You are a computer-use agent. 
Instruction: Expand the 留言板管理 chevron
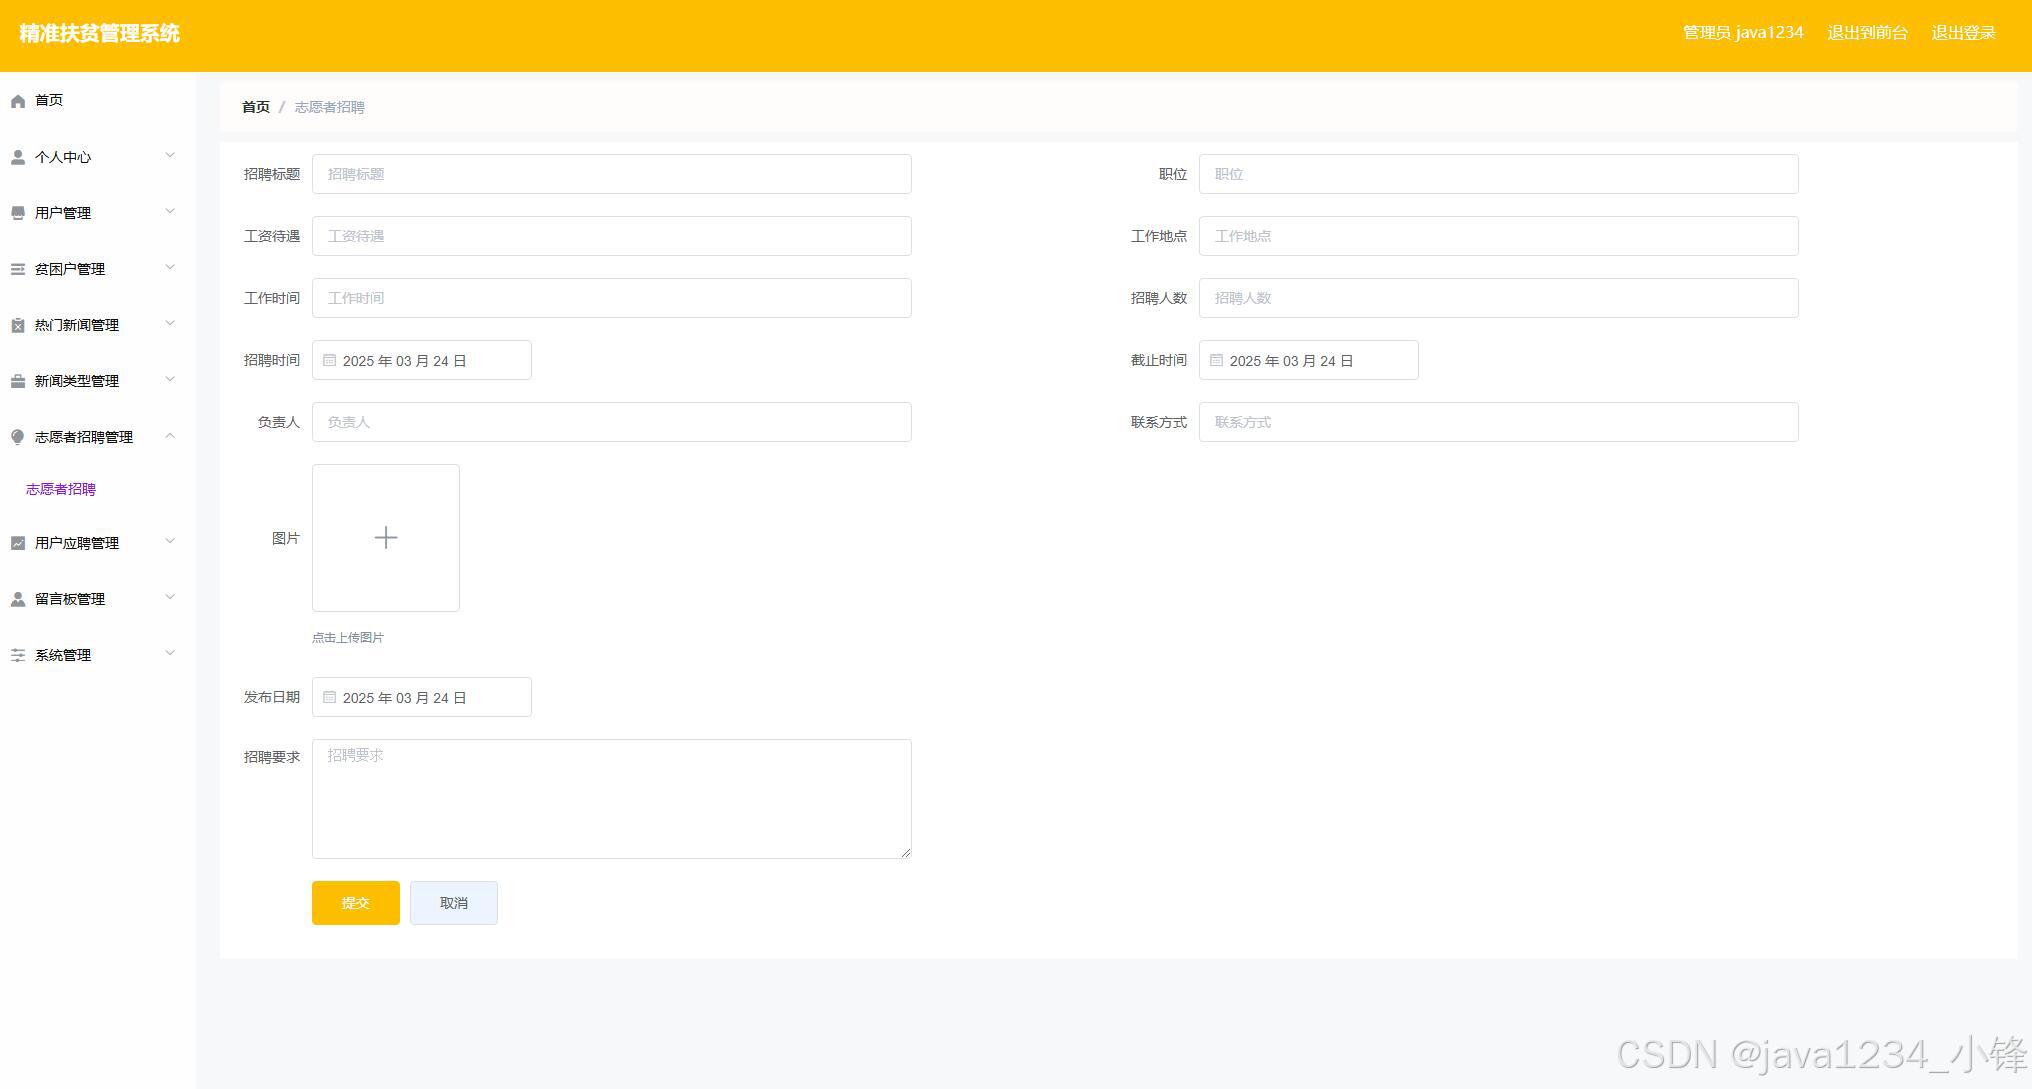click(x=170, y=597)
